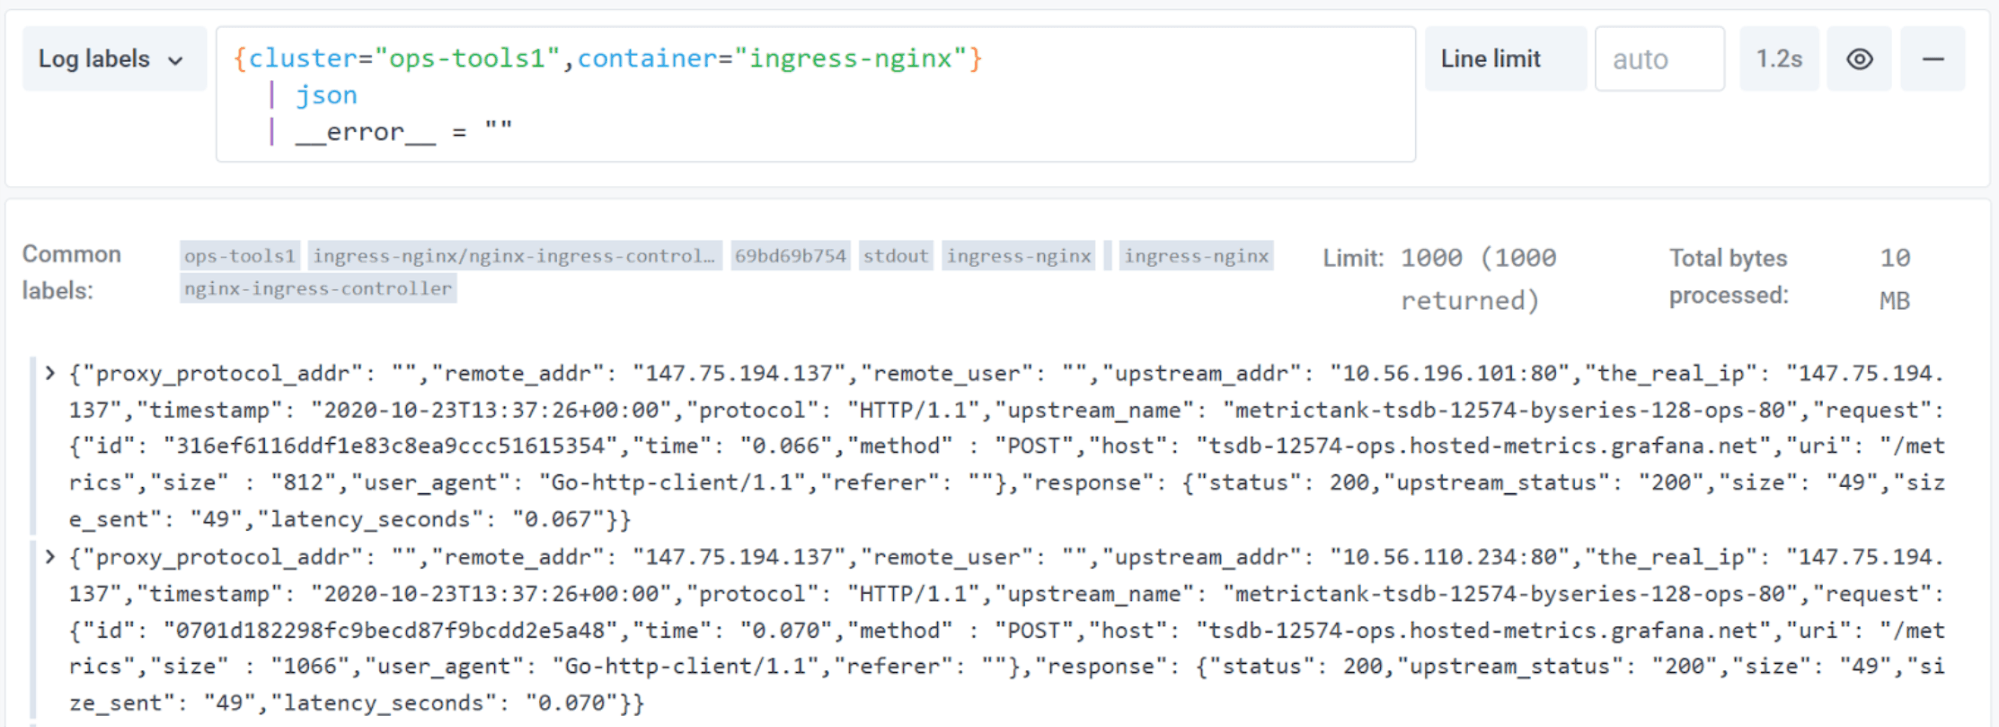The height and width of the screenshot is (727, 1999).
Task: Open the Log labels dropdown
Action: pyautogui.click(x=112, y=59)
